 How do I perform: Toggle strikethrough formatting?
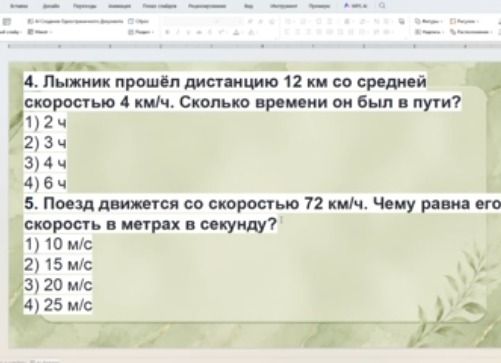(199, 32)
